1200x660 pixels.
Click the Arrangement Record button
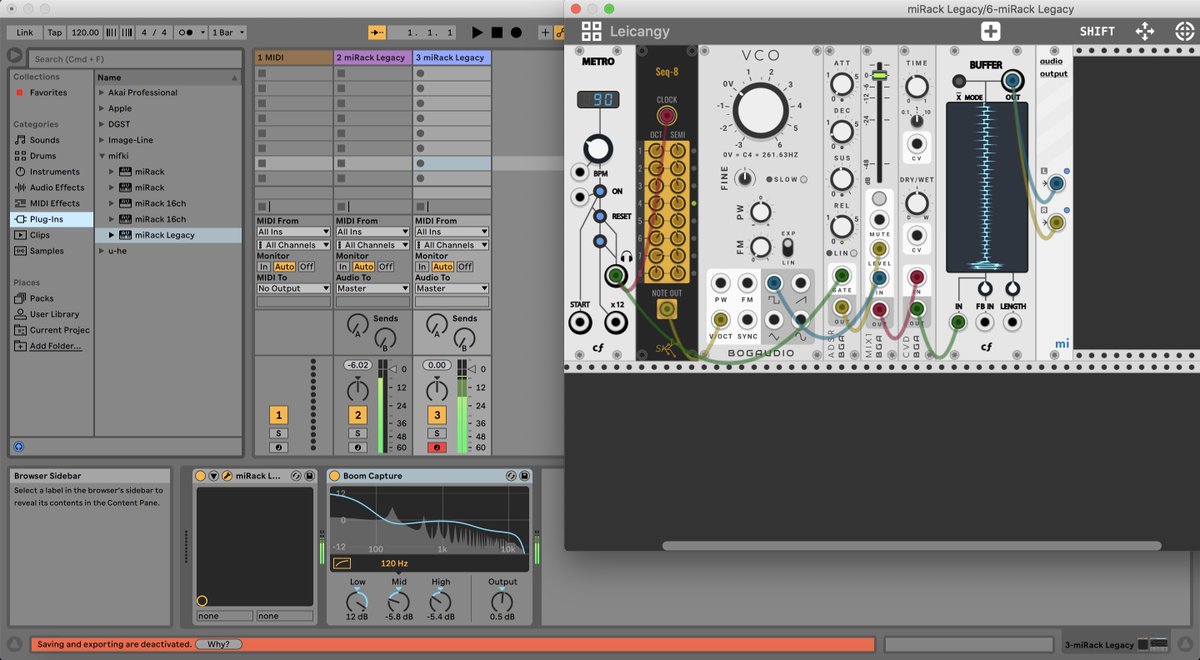pos(518,32)
